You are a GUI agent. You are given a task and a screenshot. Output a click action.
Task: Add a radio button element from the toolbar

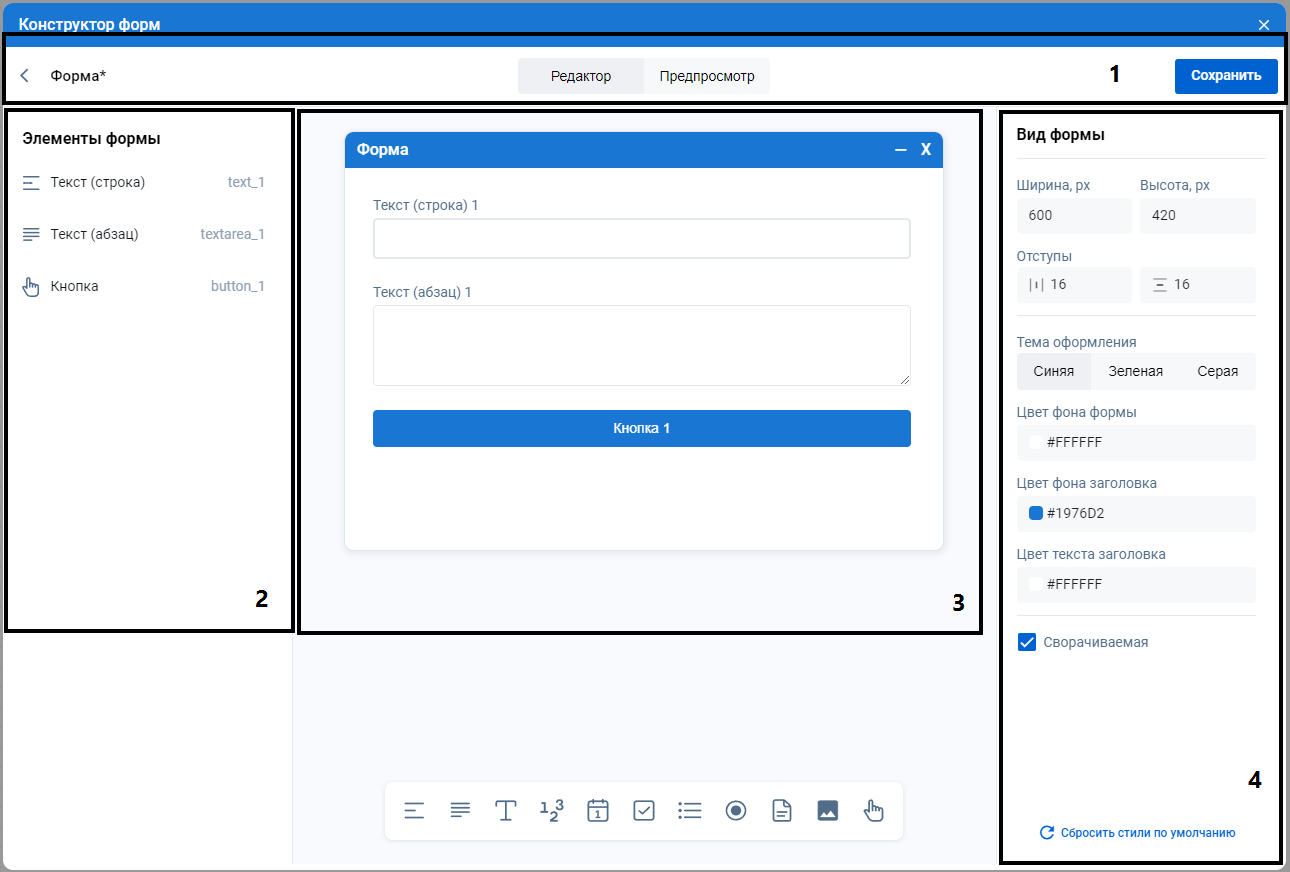pyautogui.click(x=736, y=810)
